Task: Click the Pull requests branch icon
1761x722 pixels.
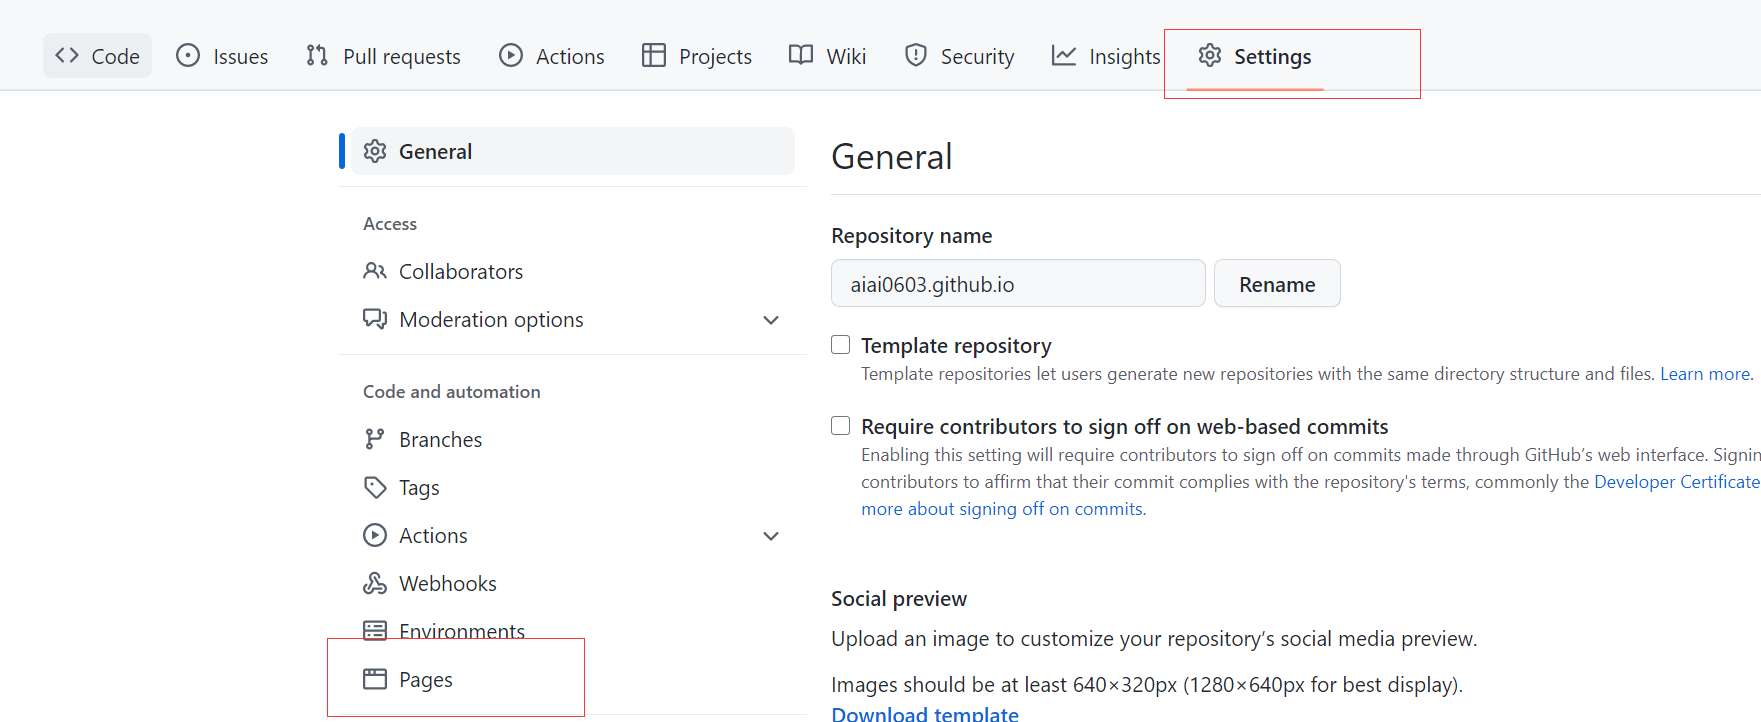Action: (x=317, y=56)
